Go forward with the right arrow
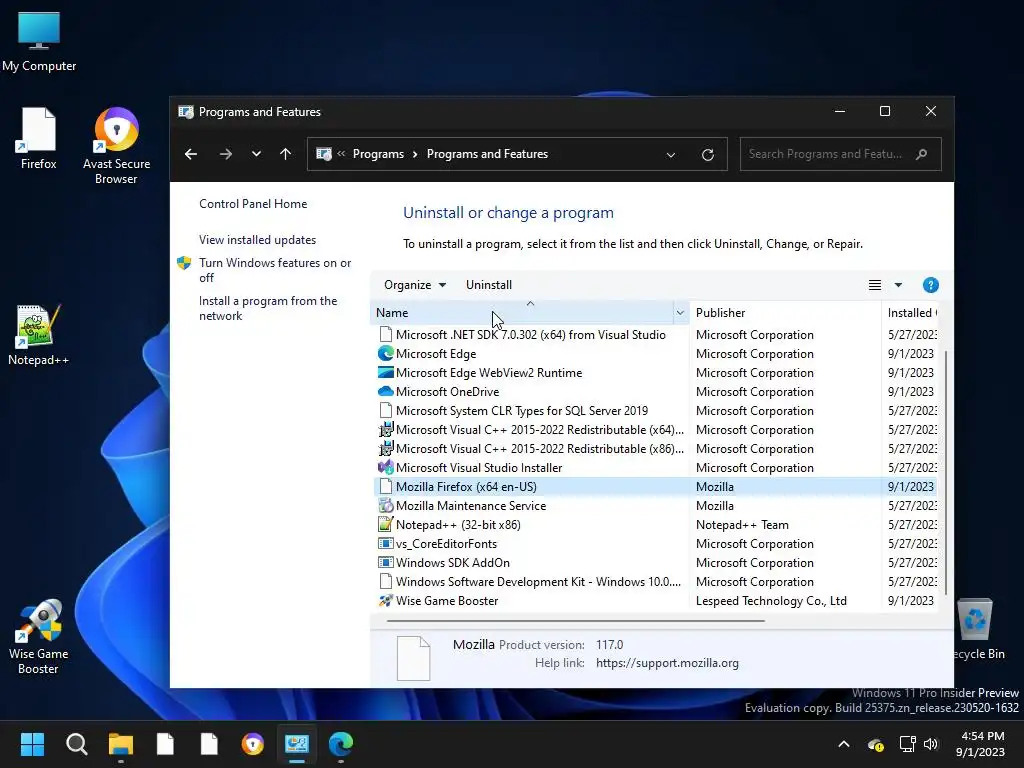This screenshot has width=1024, height=768. click(225, 154)
